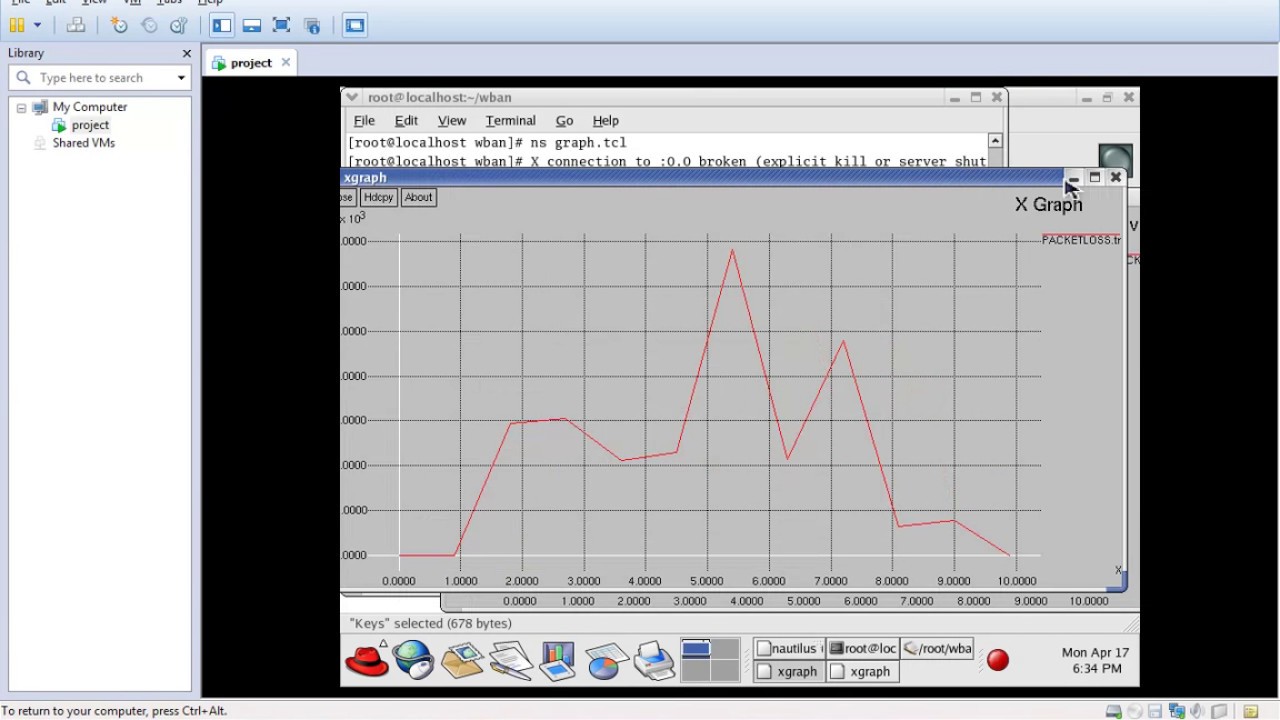
Task: Open the Red Hat main menu
Action: (367, 660)
